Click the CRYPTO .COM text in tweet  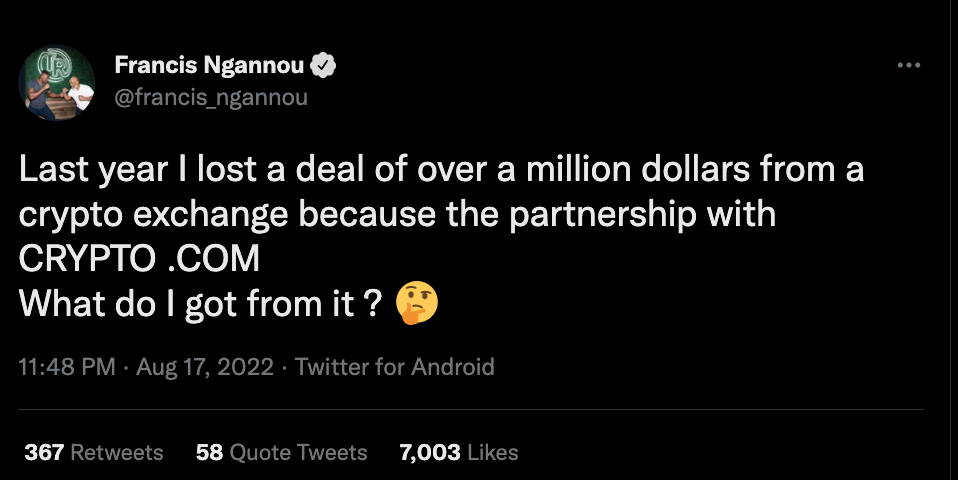[x=139, y=259]
